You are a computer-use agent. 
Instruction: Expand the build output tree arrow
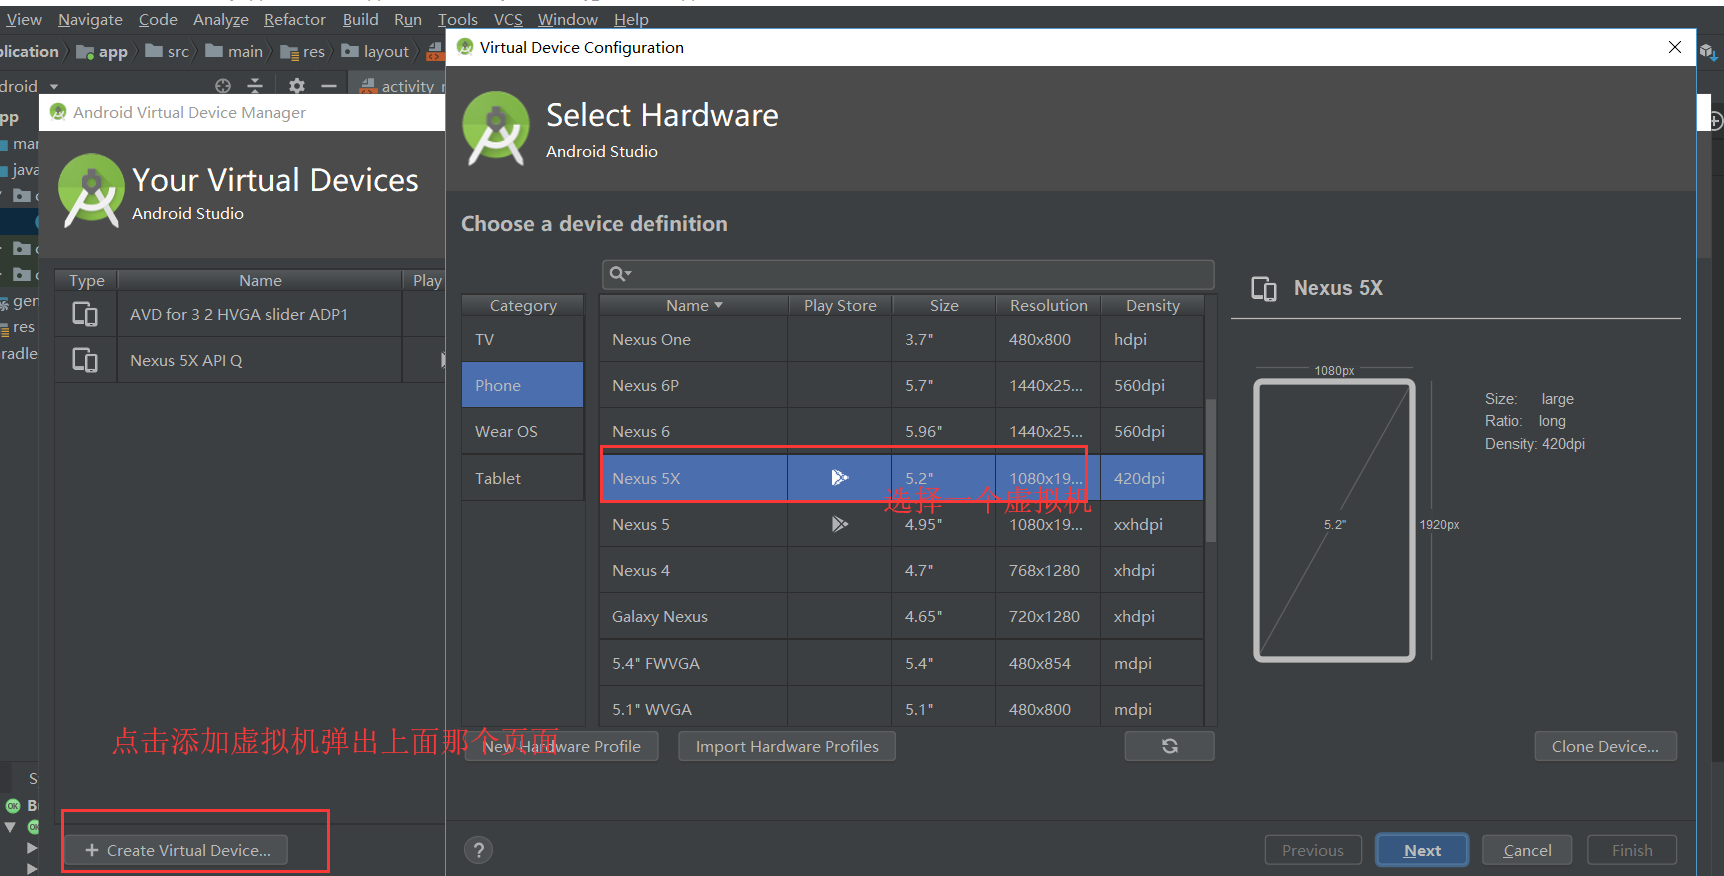coord(10,828)
